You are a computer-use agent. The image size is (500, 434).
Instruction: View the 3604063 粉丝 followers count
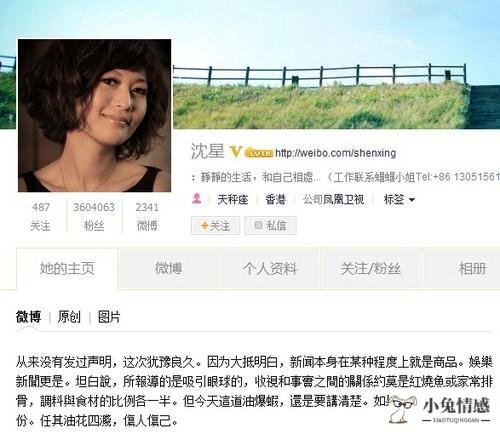click(94, 216)
